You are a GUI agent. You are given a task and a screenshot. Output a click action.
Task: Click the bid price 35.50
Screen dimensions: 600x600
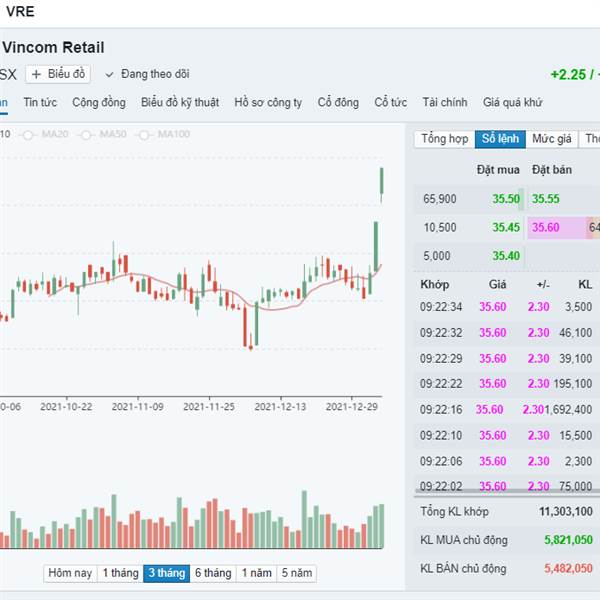pos(506,199)
